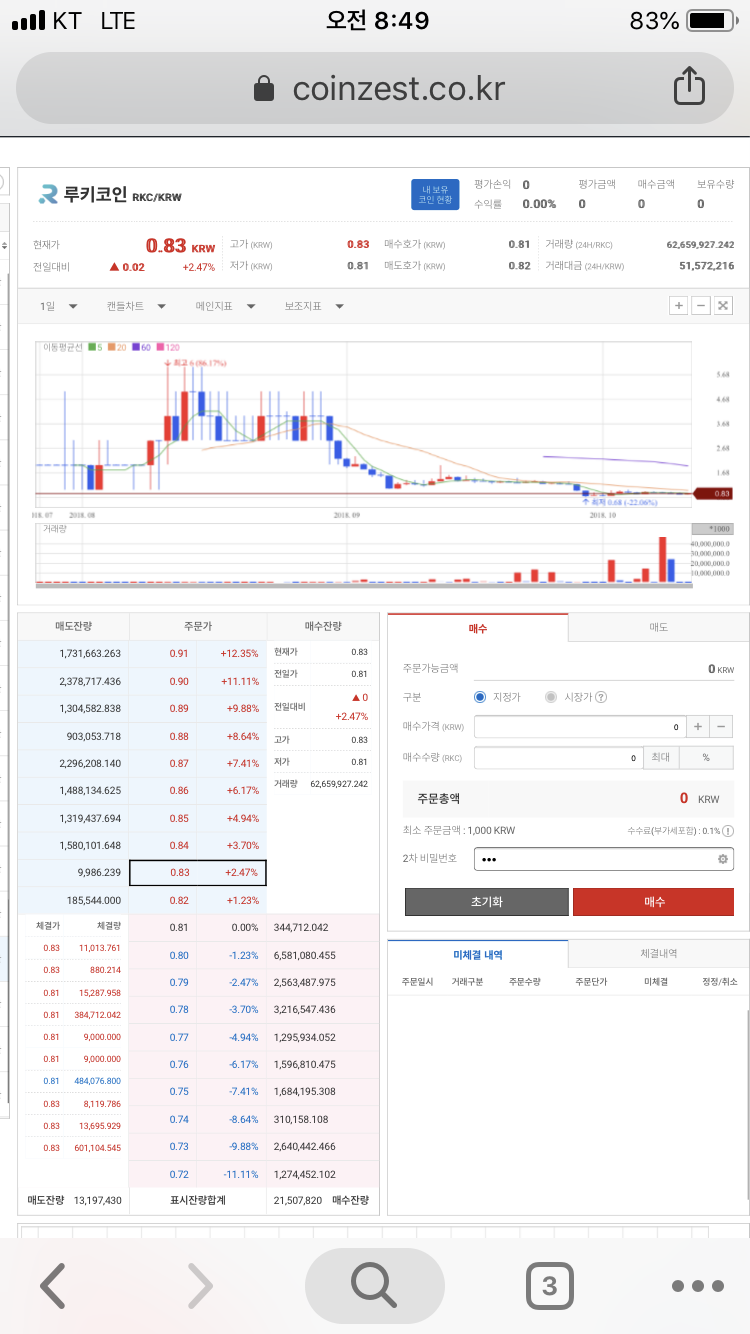Switch to the 매수 tab
The width and height of the screenshot is (750, 1334).
[478, 627]
